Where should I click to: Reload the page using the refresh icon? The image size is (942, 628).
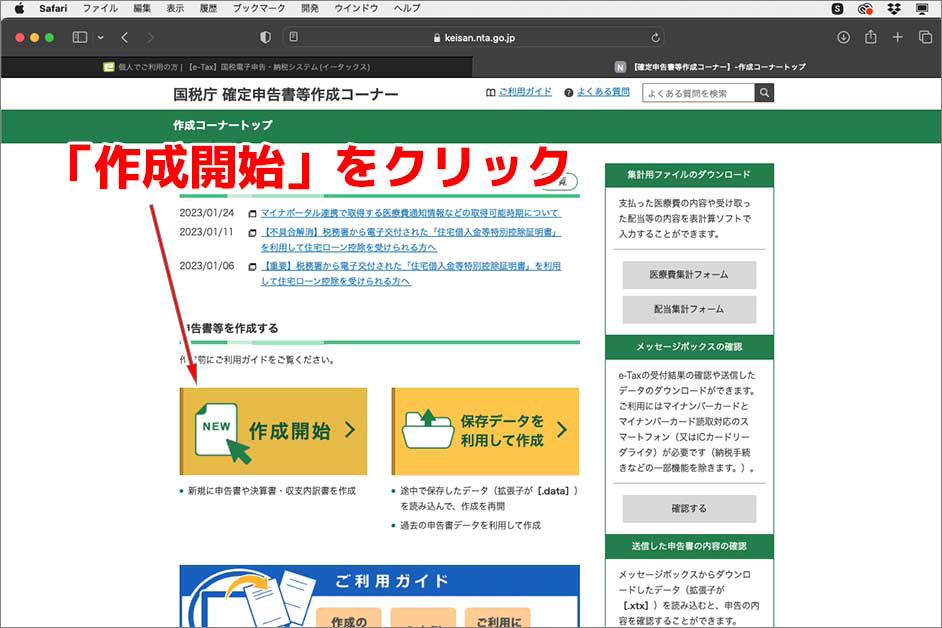point(657,36)
